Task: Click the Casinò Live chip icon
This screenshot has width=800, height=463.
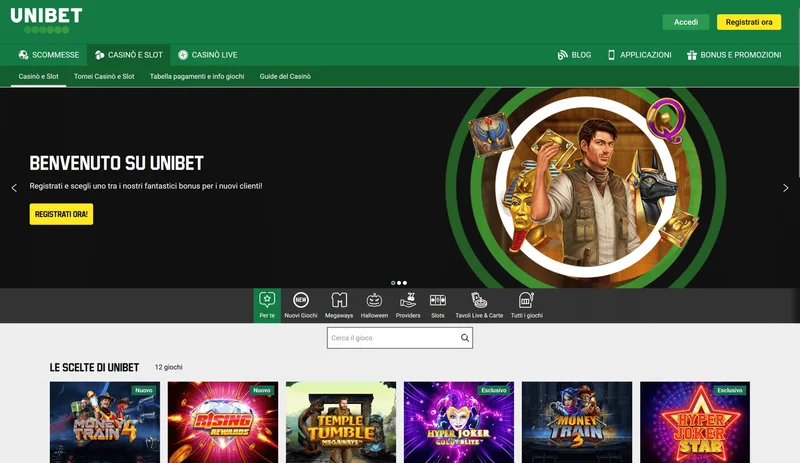Action: 183,55
